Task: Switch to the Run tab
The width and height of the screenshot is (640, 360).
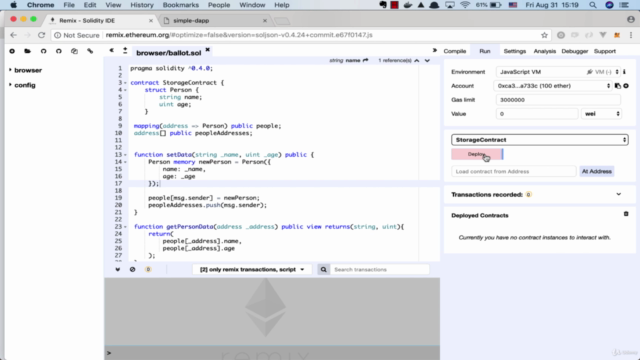Action: (484, 51)
